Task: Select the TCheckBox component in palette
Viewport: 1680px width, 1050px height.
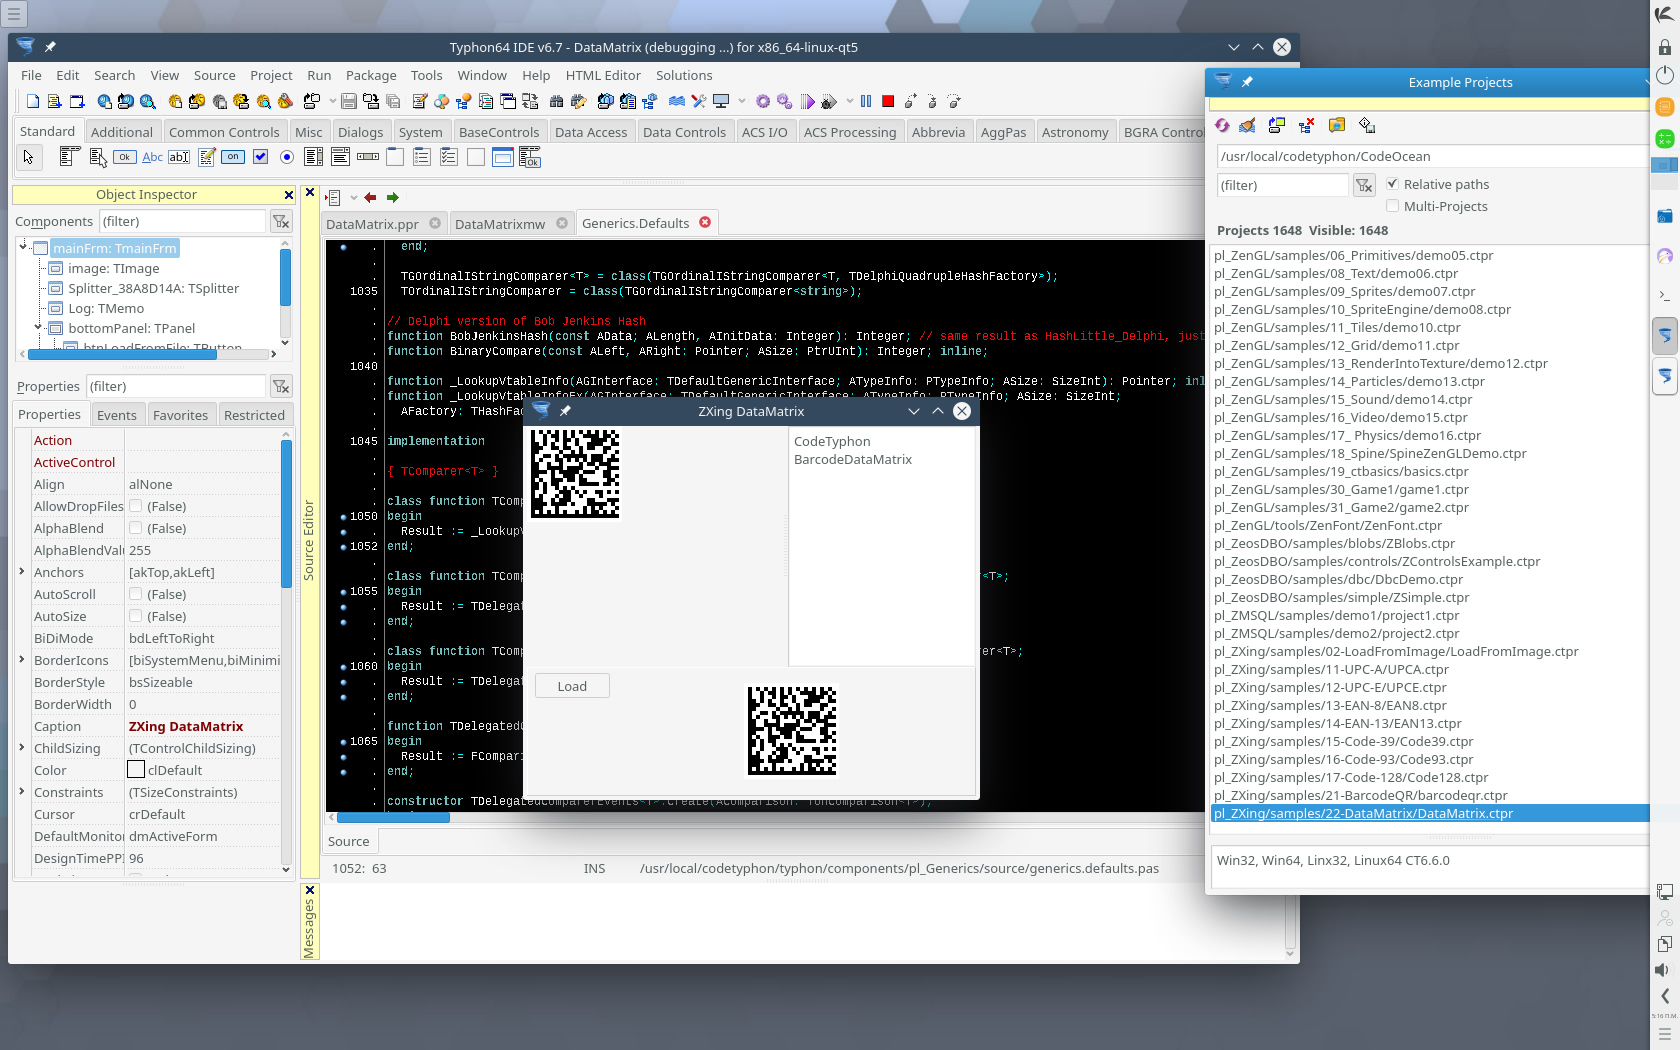Action: (x=260, y=156)
